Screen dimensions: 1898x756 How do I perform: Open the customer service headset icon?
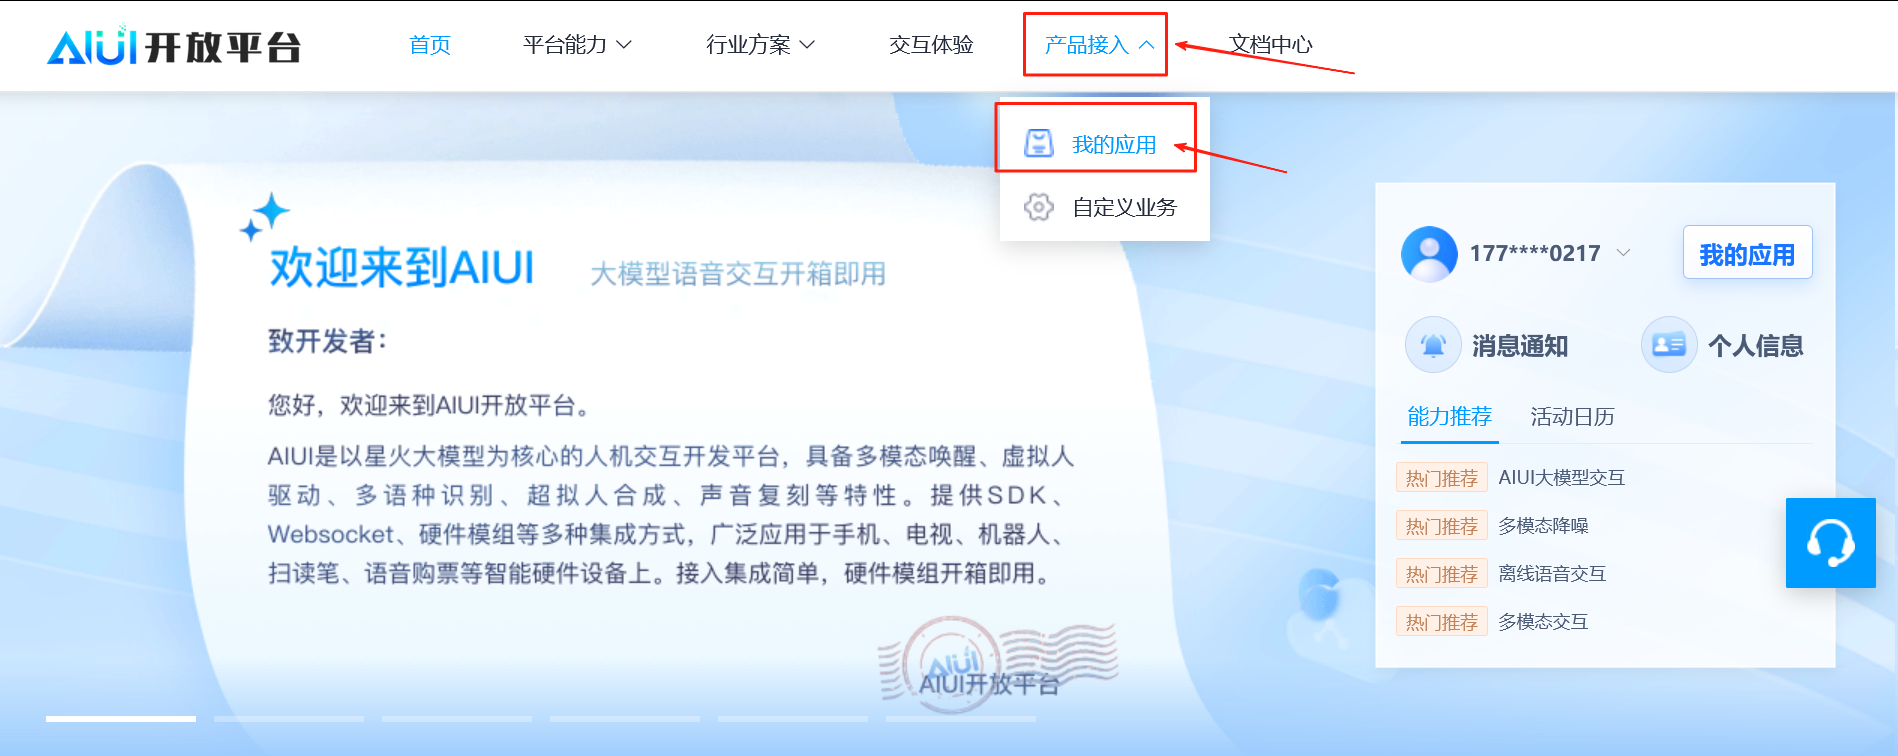tap(1830, 543)
